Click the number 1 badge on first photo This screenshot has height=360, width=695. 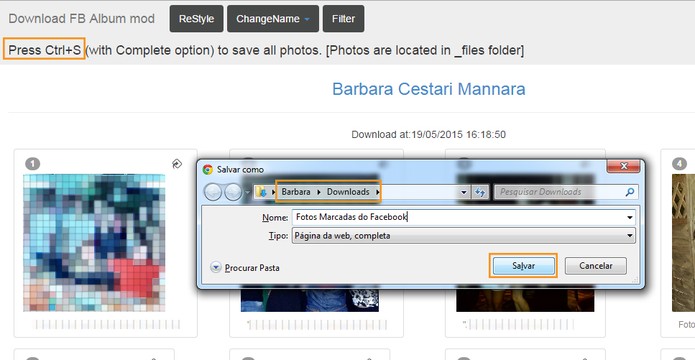(x=32, y=164)
